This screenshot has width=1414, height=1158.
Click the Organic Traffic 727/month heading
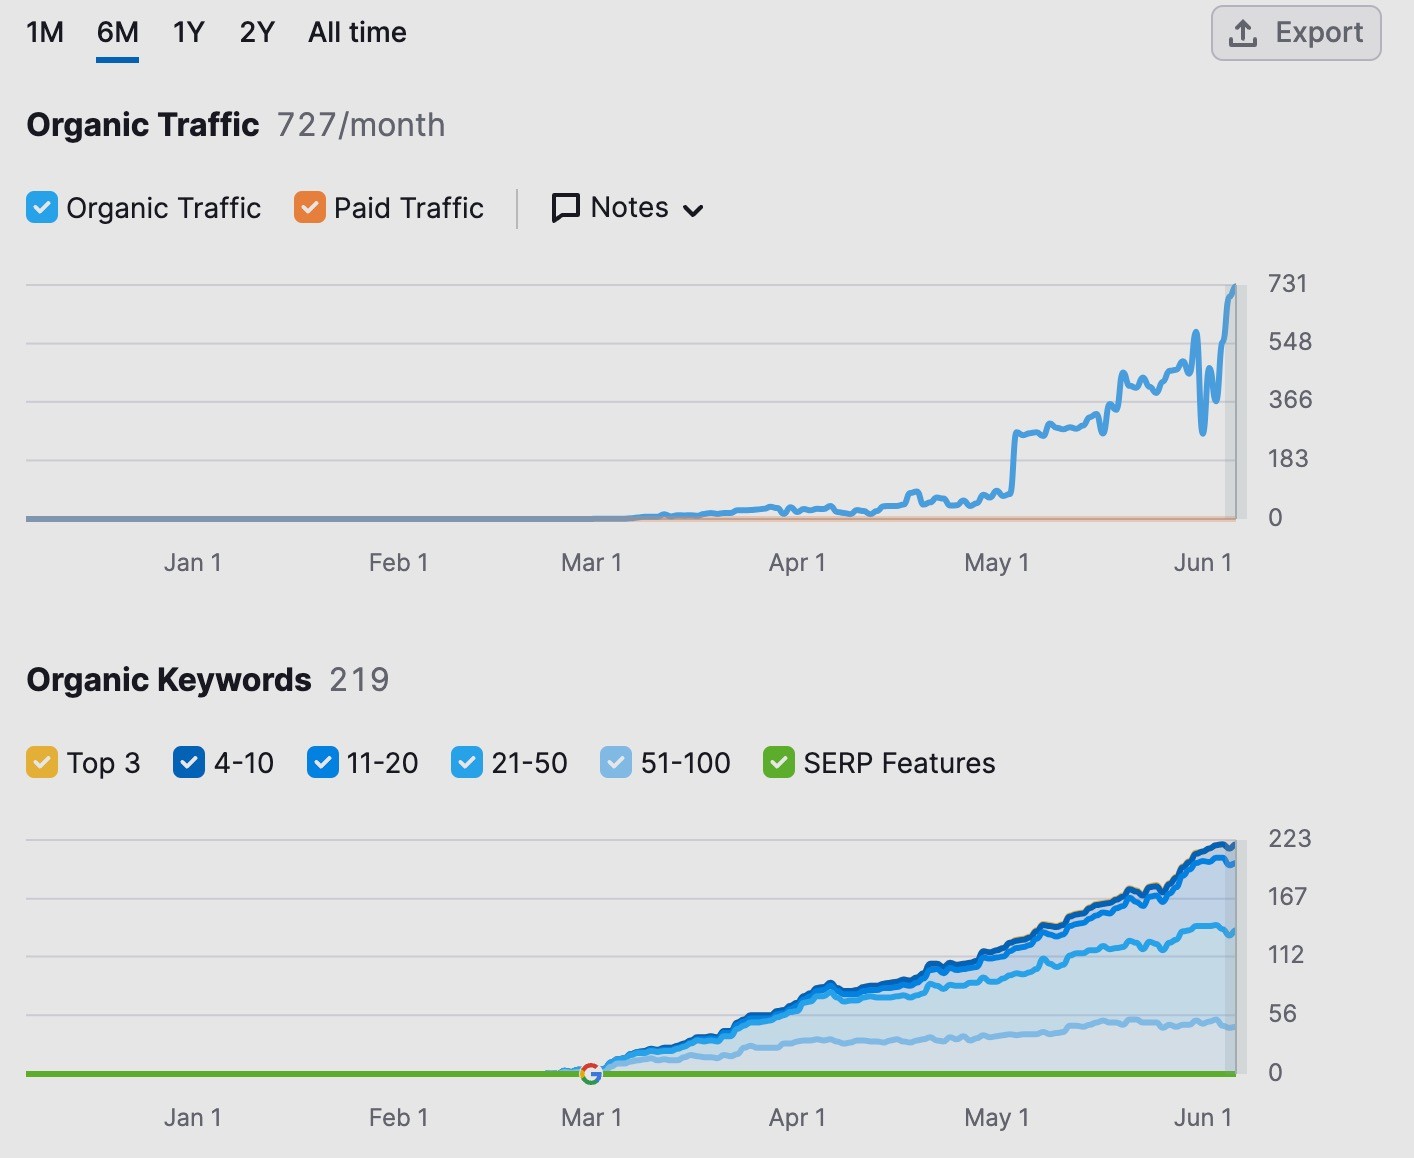tap(236, 125)
